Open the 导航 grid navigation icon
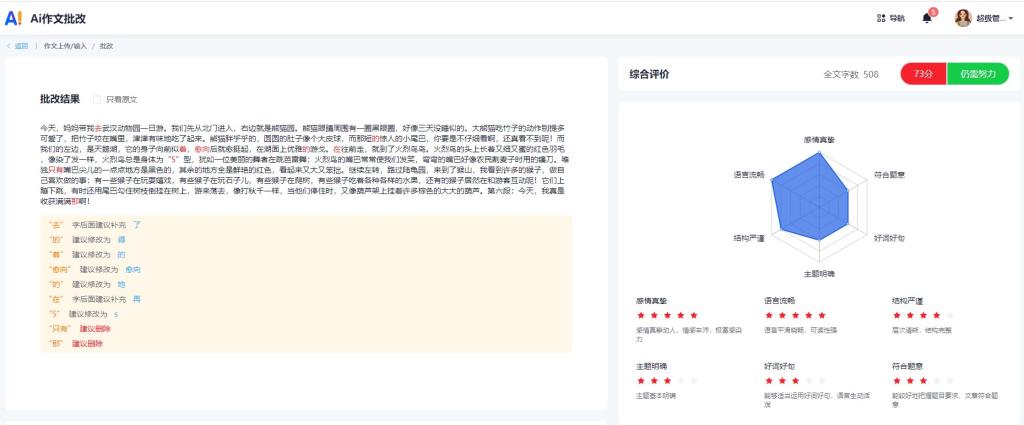 click(x=853, y=18)
